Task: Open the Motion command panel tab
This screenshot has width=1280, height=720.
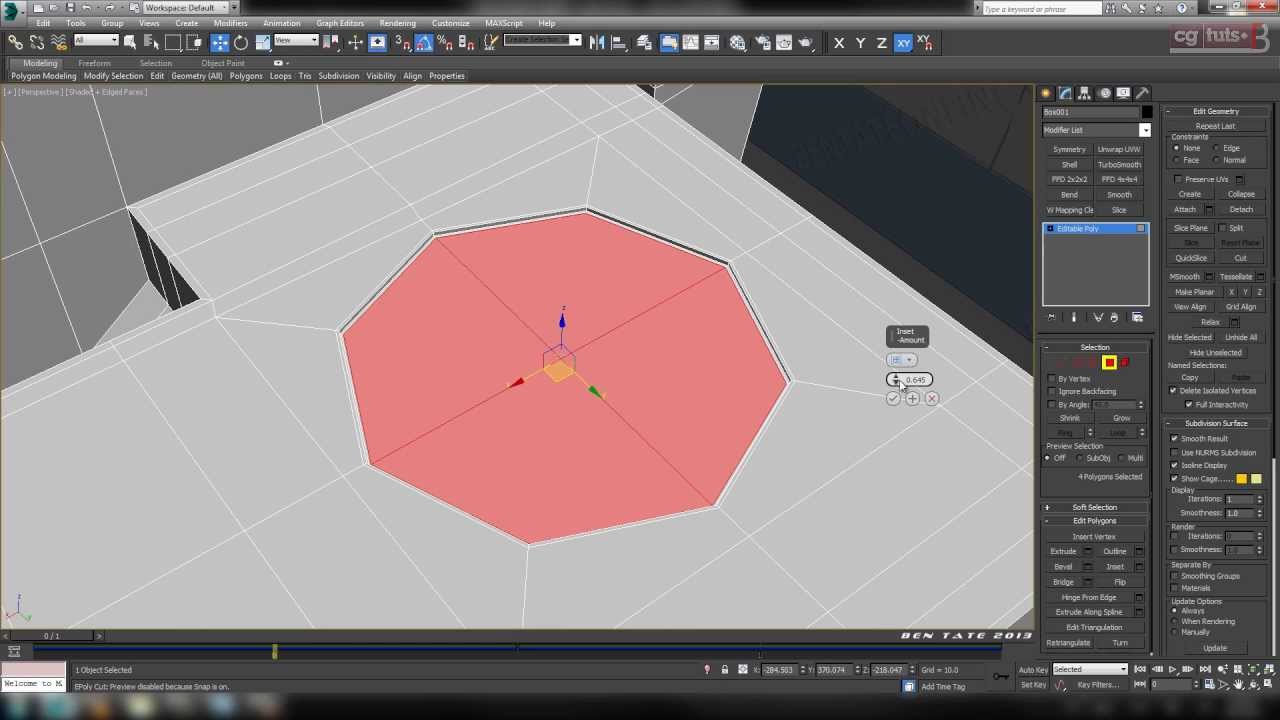Action: pyautogui.click(x=1105, y=93)
